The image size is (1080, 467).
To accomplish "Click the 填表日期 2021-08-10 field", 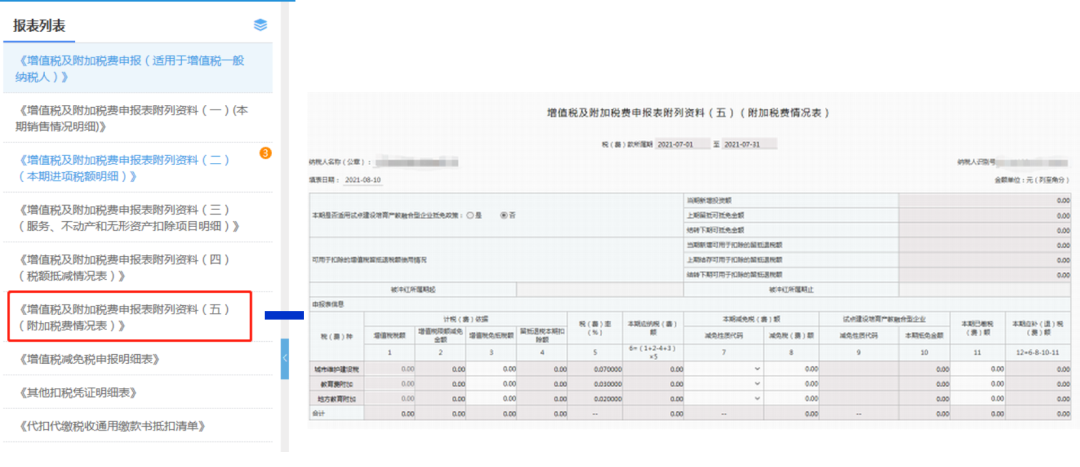I will [363, 180].
